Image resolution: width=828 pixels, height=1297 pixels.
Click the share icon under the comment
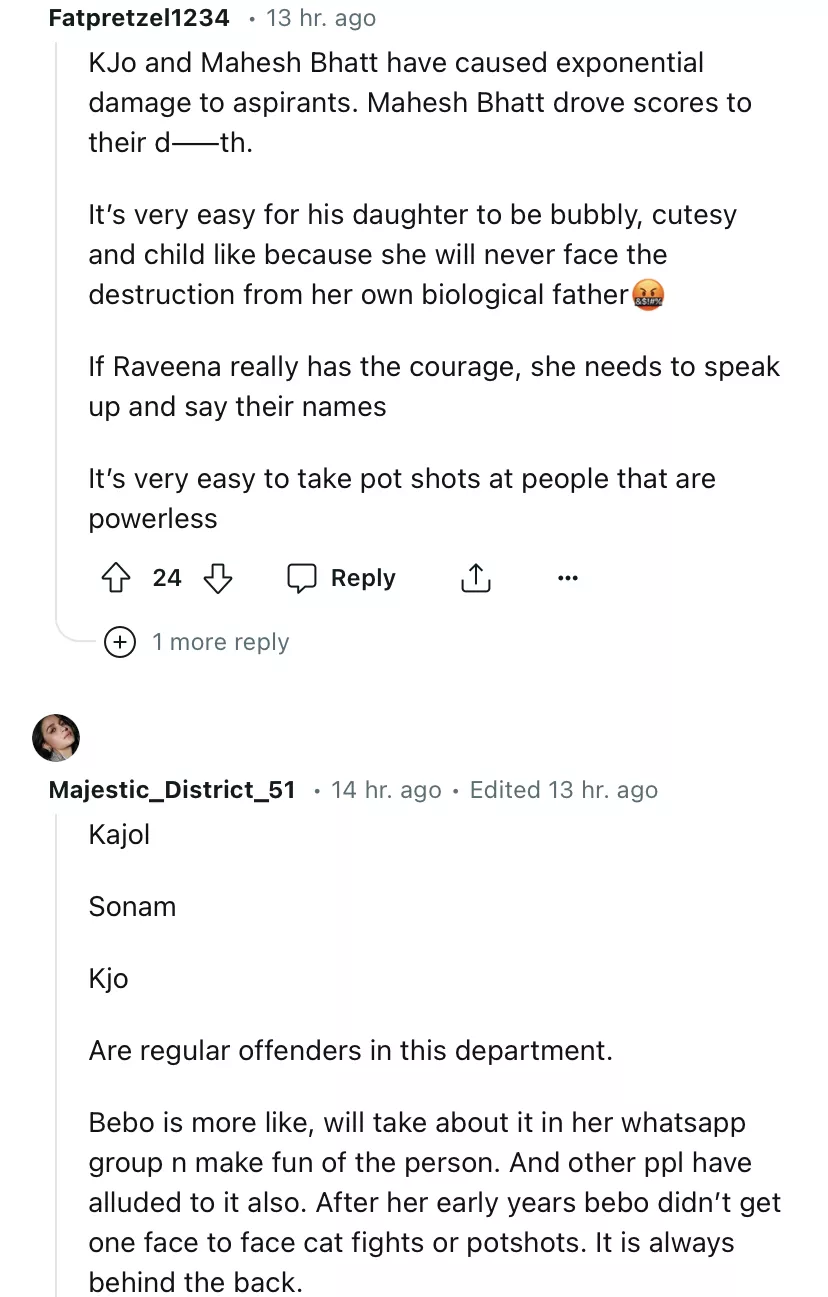[x=476, y=578]
